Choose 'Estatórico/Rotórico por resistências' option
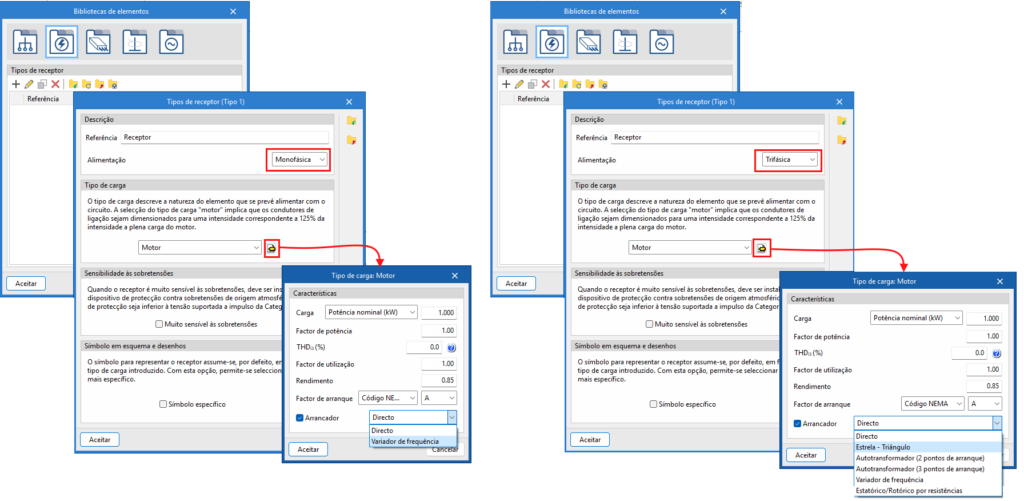The width and height of the screenshot is (1024, 501). tap(927, 490)
